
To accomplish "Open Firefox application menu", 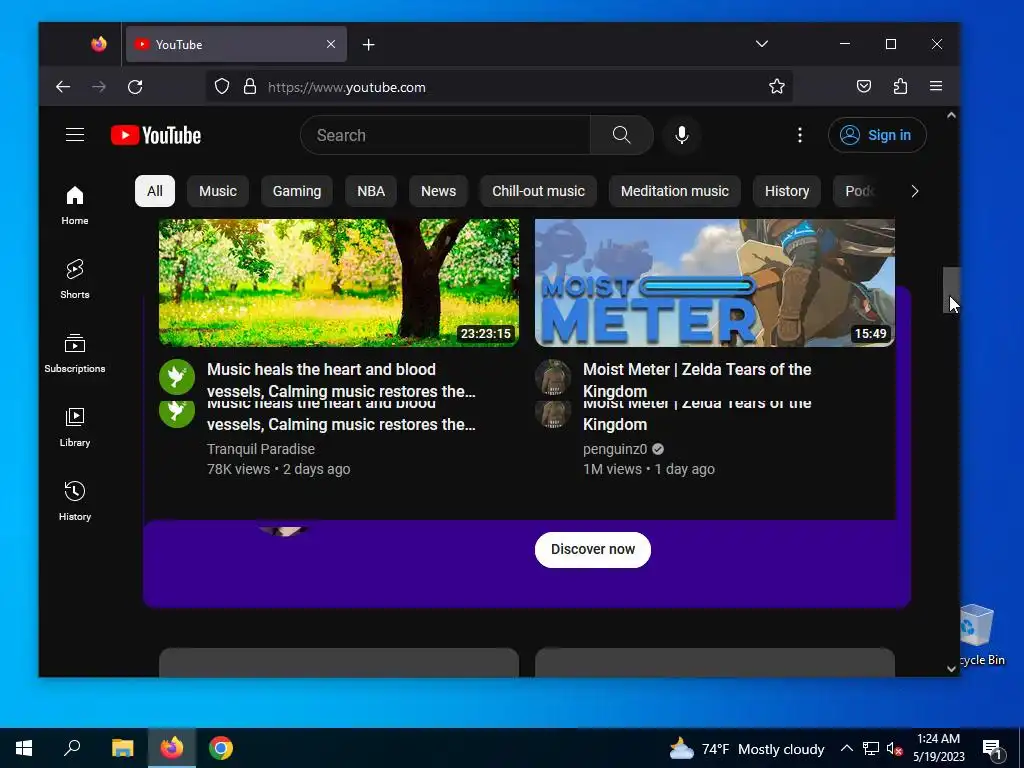I will click(x=936, y=87).
